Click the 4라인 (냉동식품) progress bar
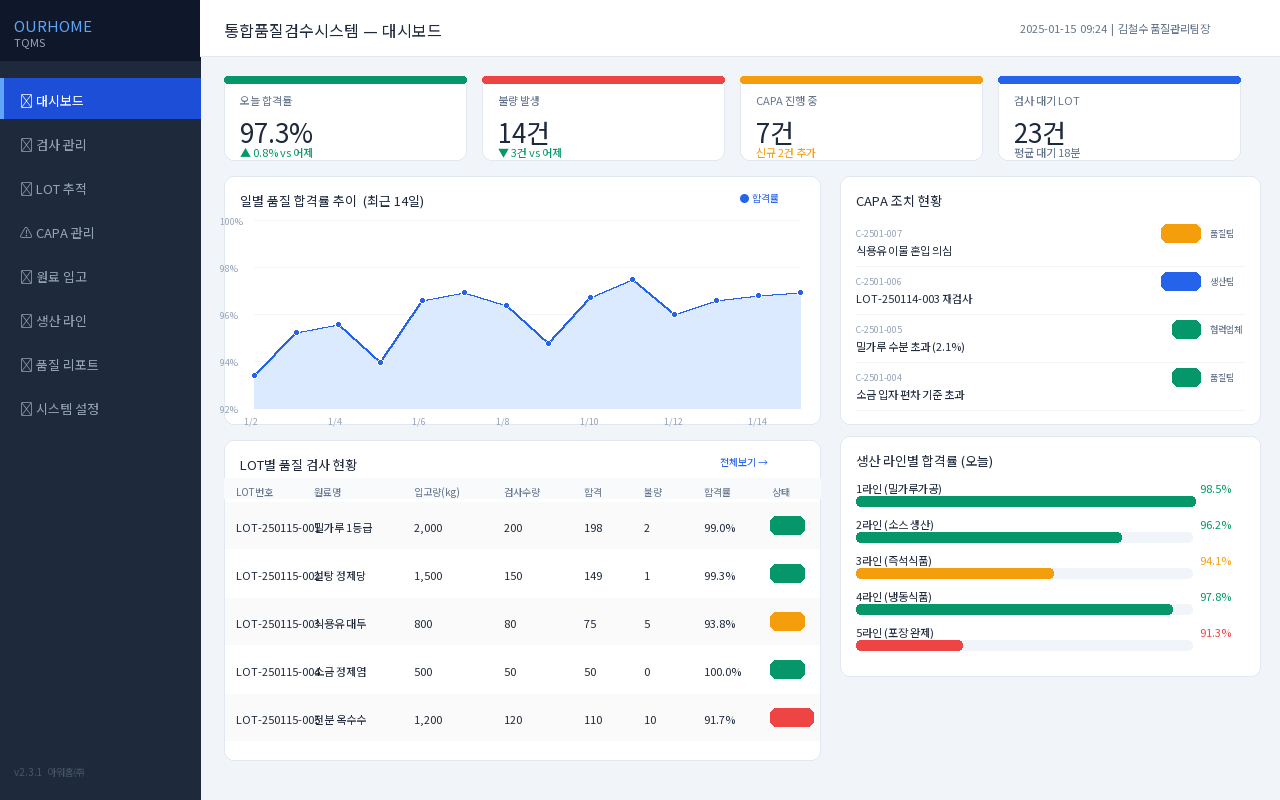The height and width of the screenshot is (800, 1280). pos(1025,609)
